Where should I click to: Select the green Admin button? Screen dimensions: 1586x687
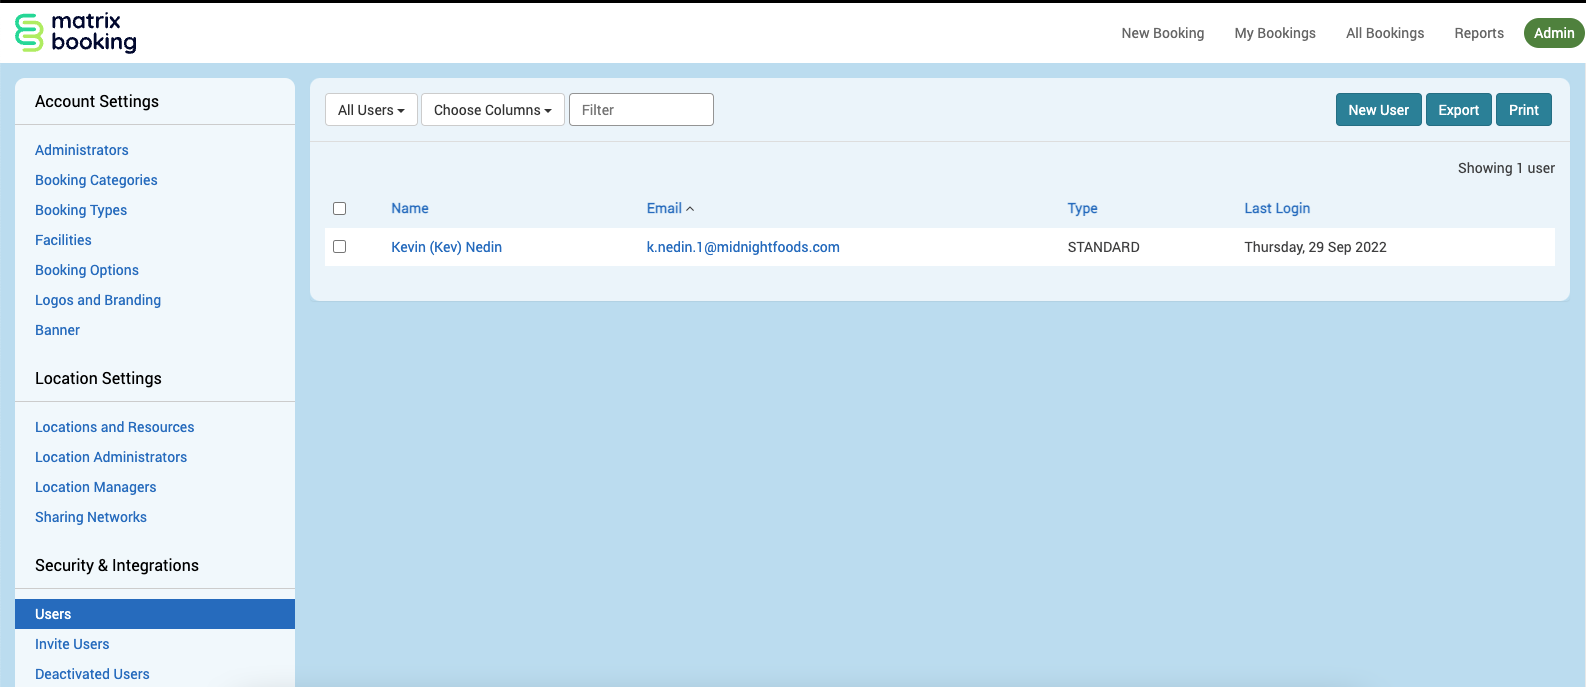pyautogui.click(x=1553, y=33)
